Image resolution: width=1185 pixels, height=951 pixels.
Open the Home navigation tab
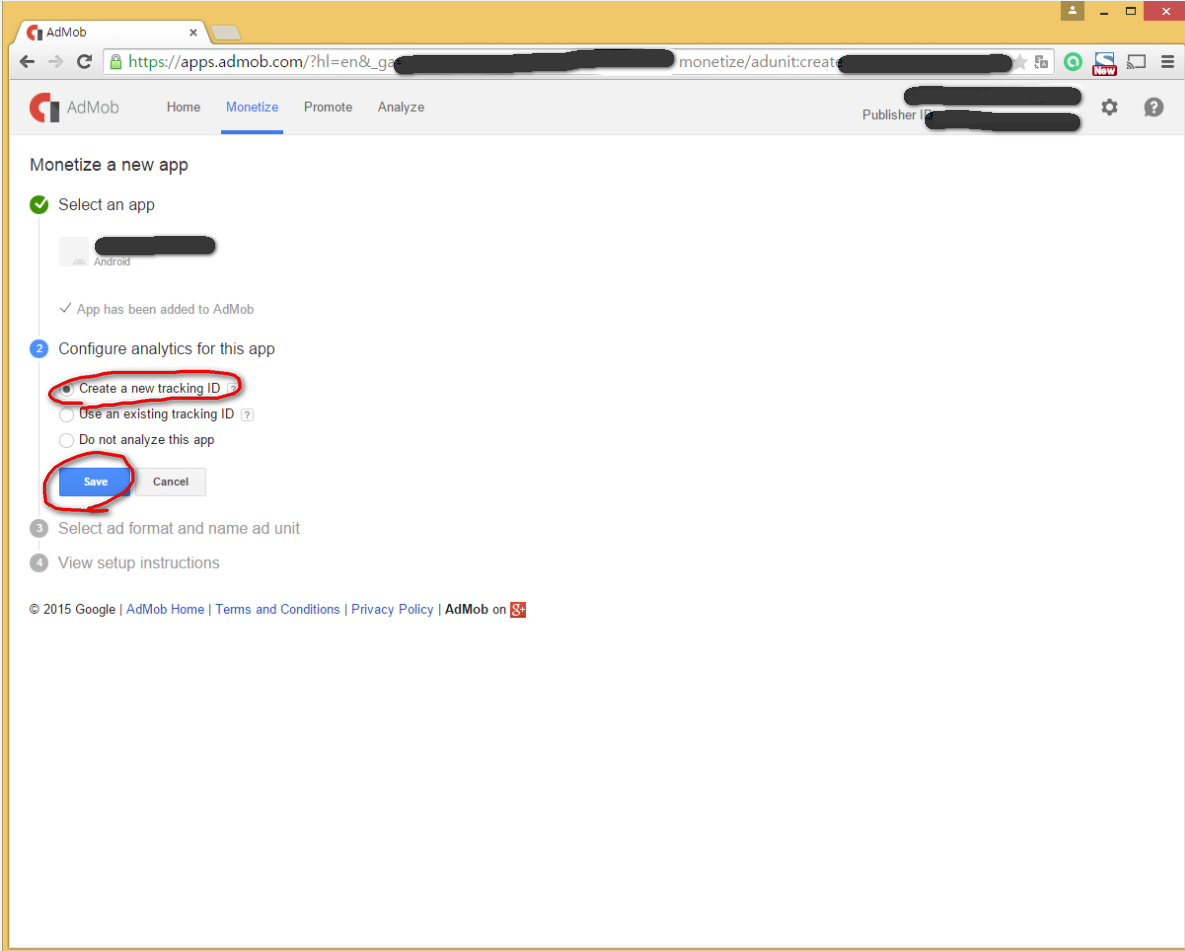[x=184, y=107]
